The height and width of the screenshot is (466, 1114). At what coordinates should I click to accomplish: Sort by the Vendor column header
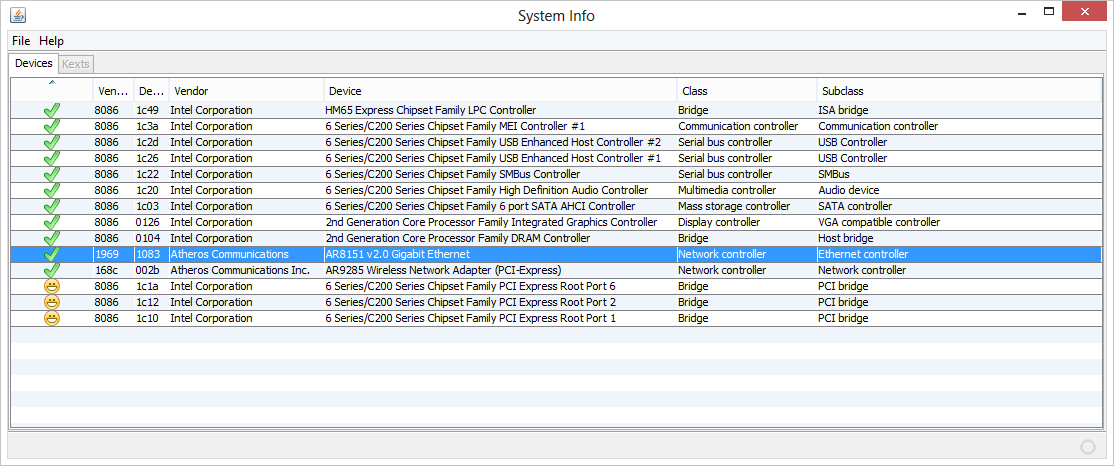[x=245, y=91]
